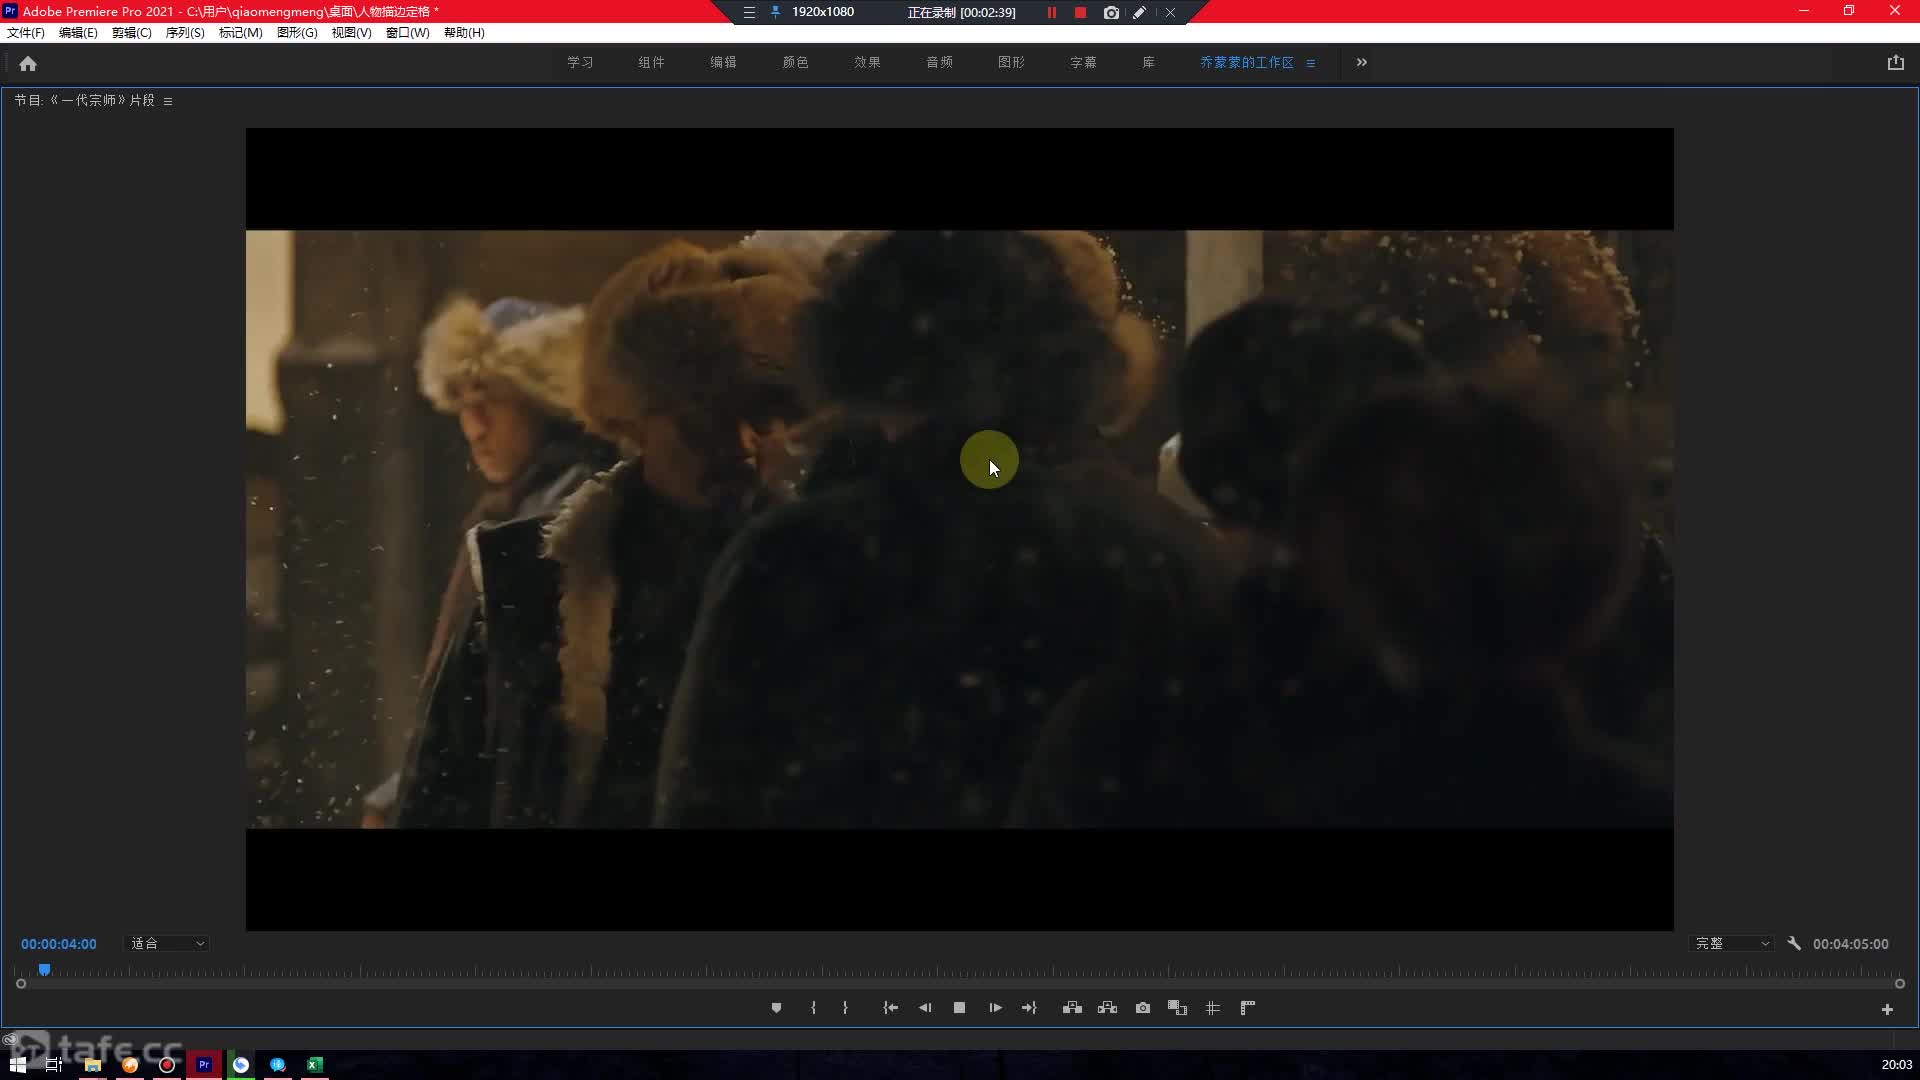1920x1080 pixels.
Task: Click the Home button
Action: click(x=28, y=63)
